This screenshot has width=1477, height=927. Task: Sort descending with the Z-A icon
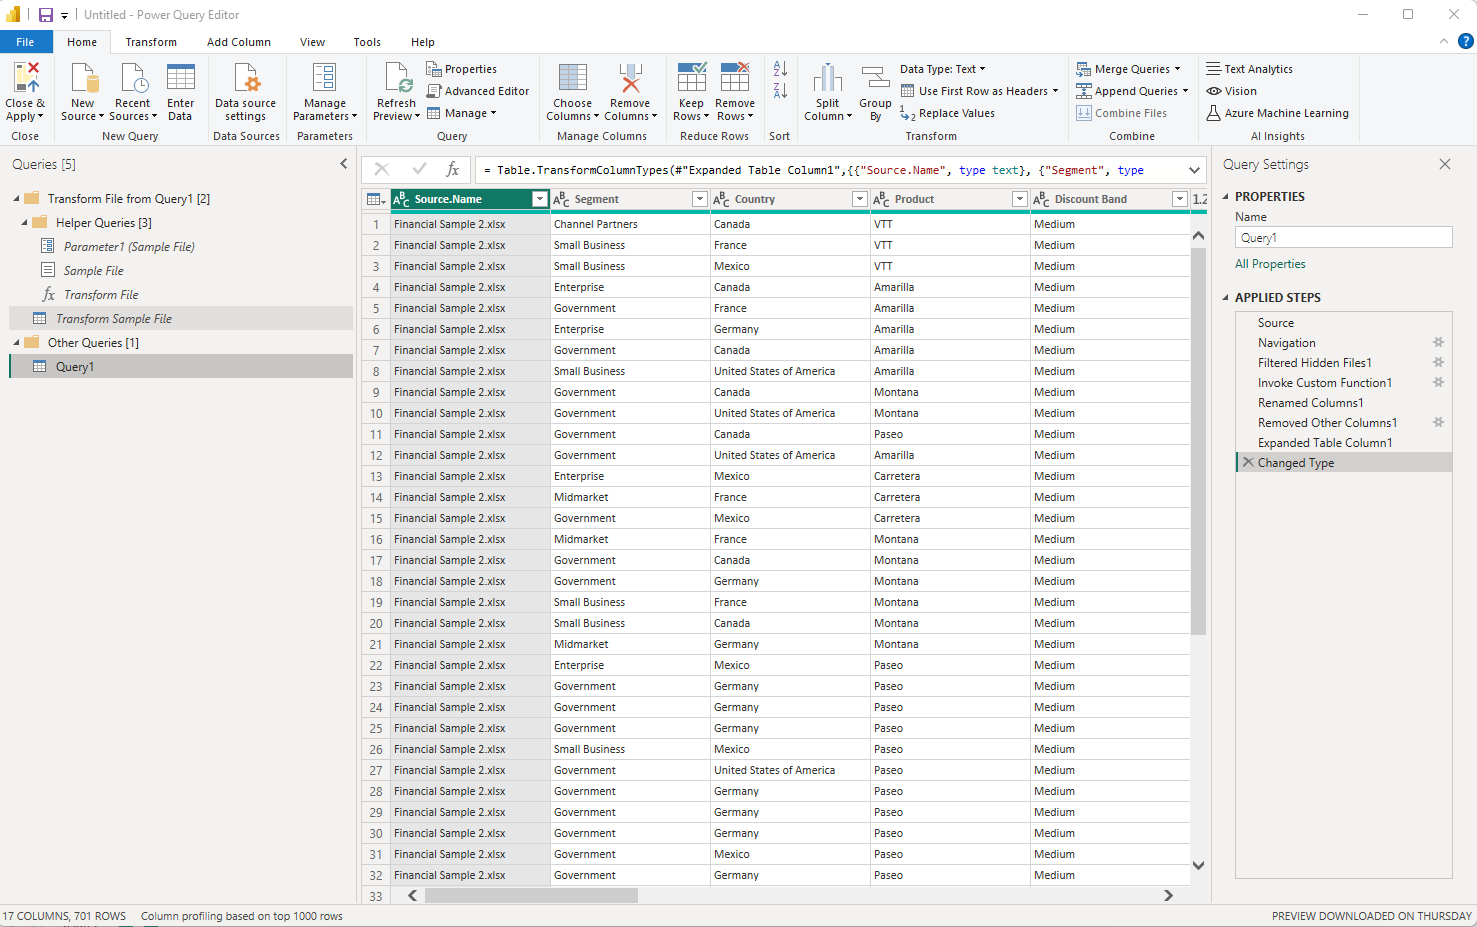coord(781,91)
